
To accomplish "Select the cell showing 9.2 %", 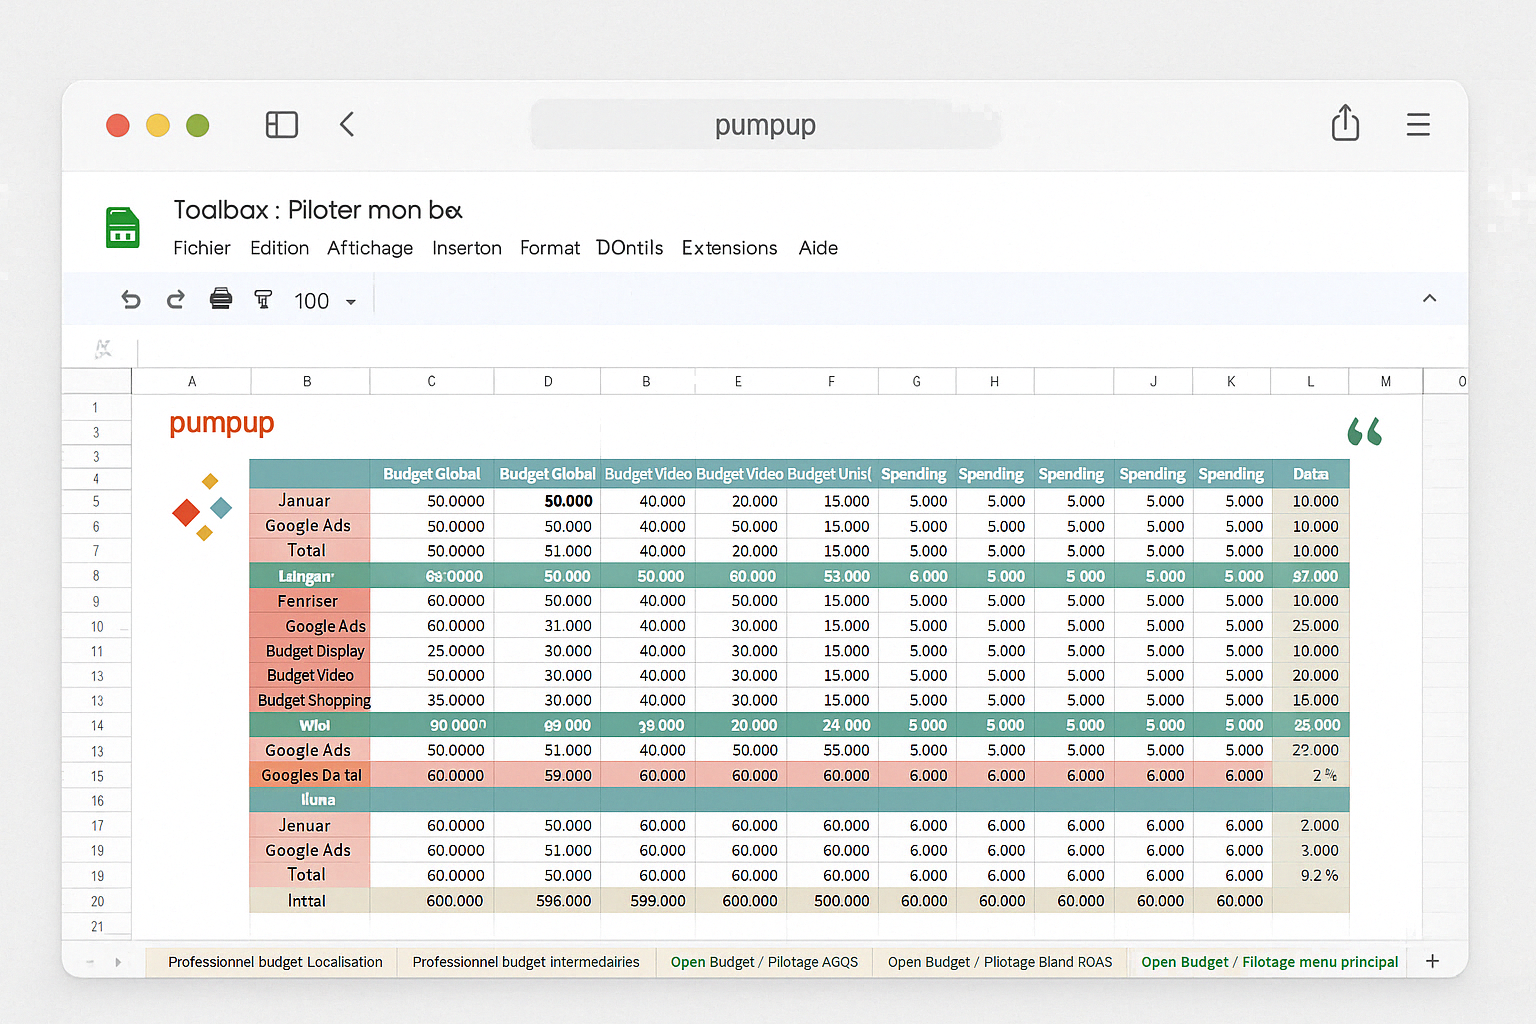I will pyautogui.click(x=1310, y=875).
